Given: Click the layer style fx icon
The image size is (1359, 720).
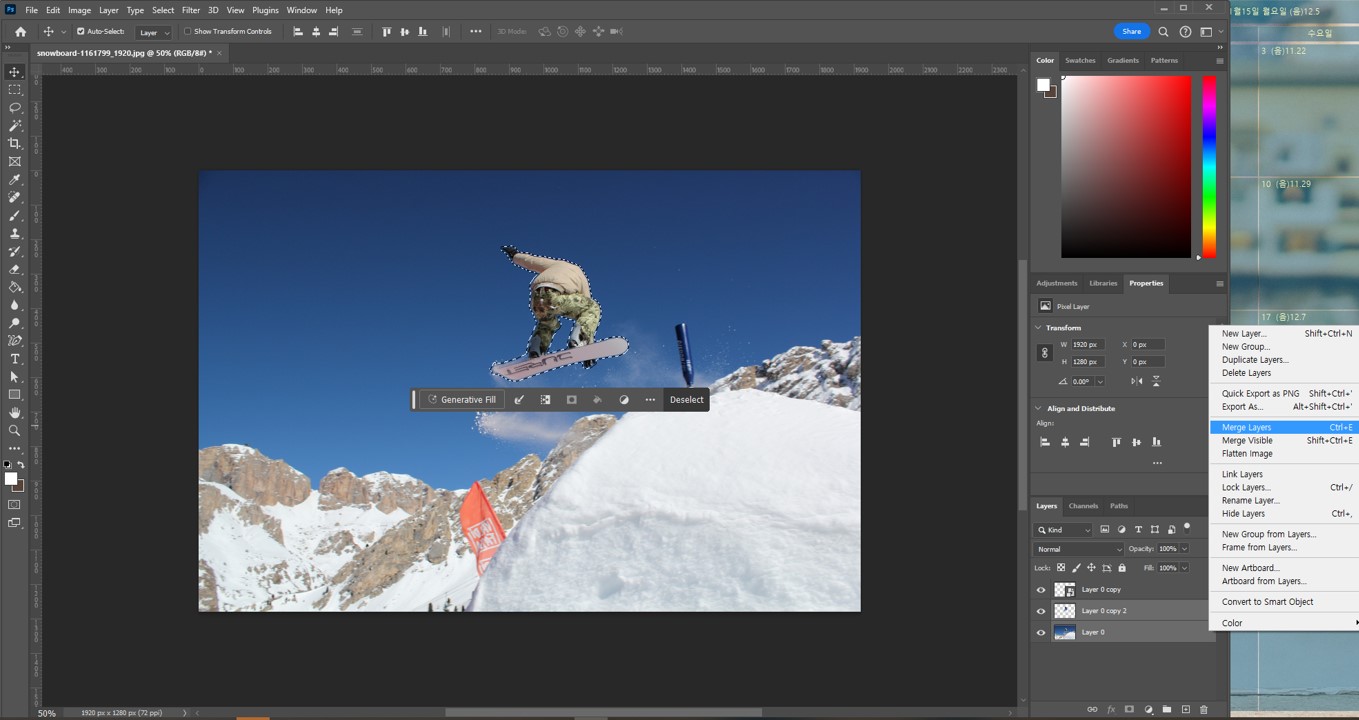Looking at the screenshot, I should click(1111, 710).
